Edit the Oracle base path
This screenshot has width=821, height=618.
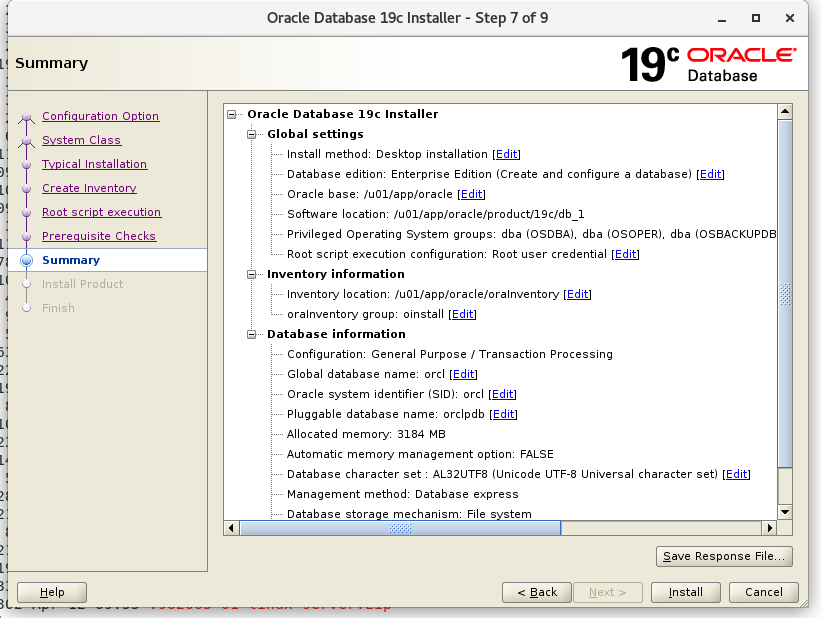click(x=472, y=194)
